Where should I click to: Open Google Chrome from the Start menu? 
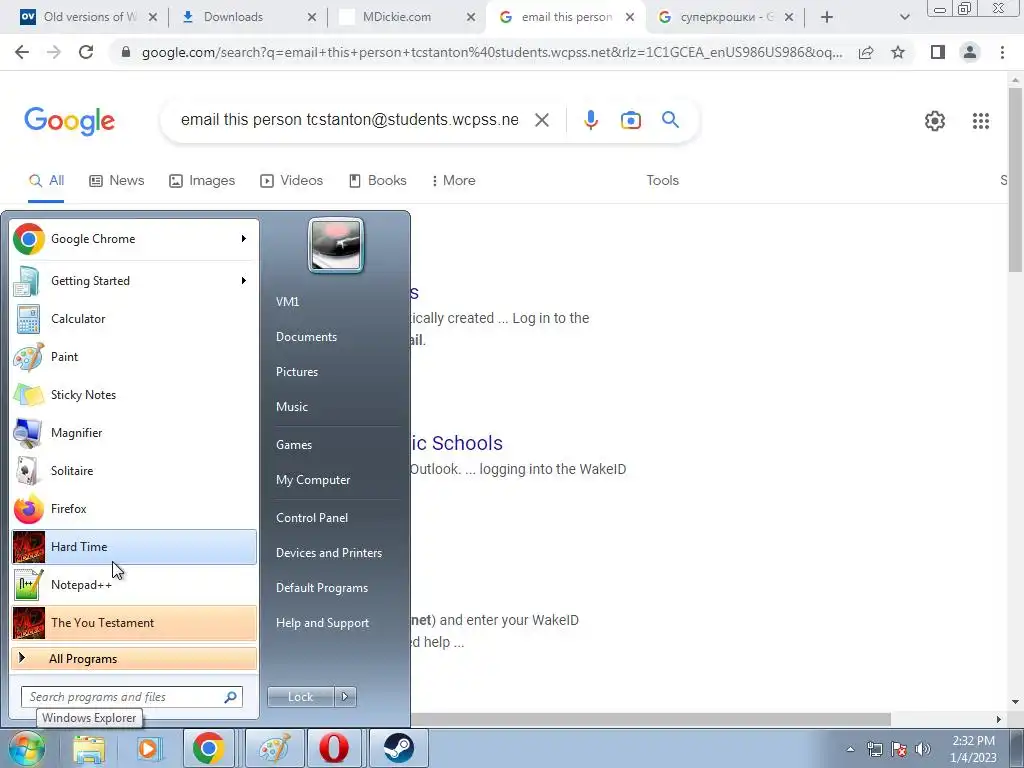tap(134, 239)
